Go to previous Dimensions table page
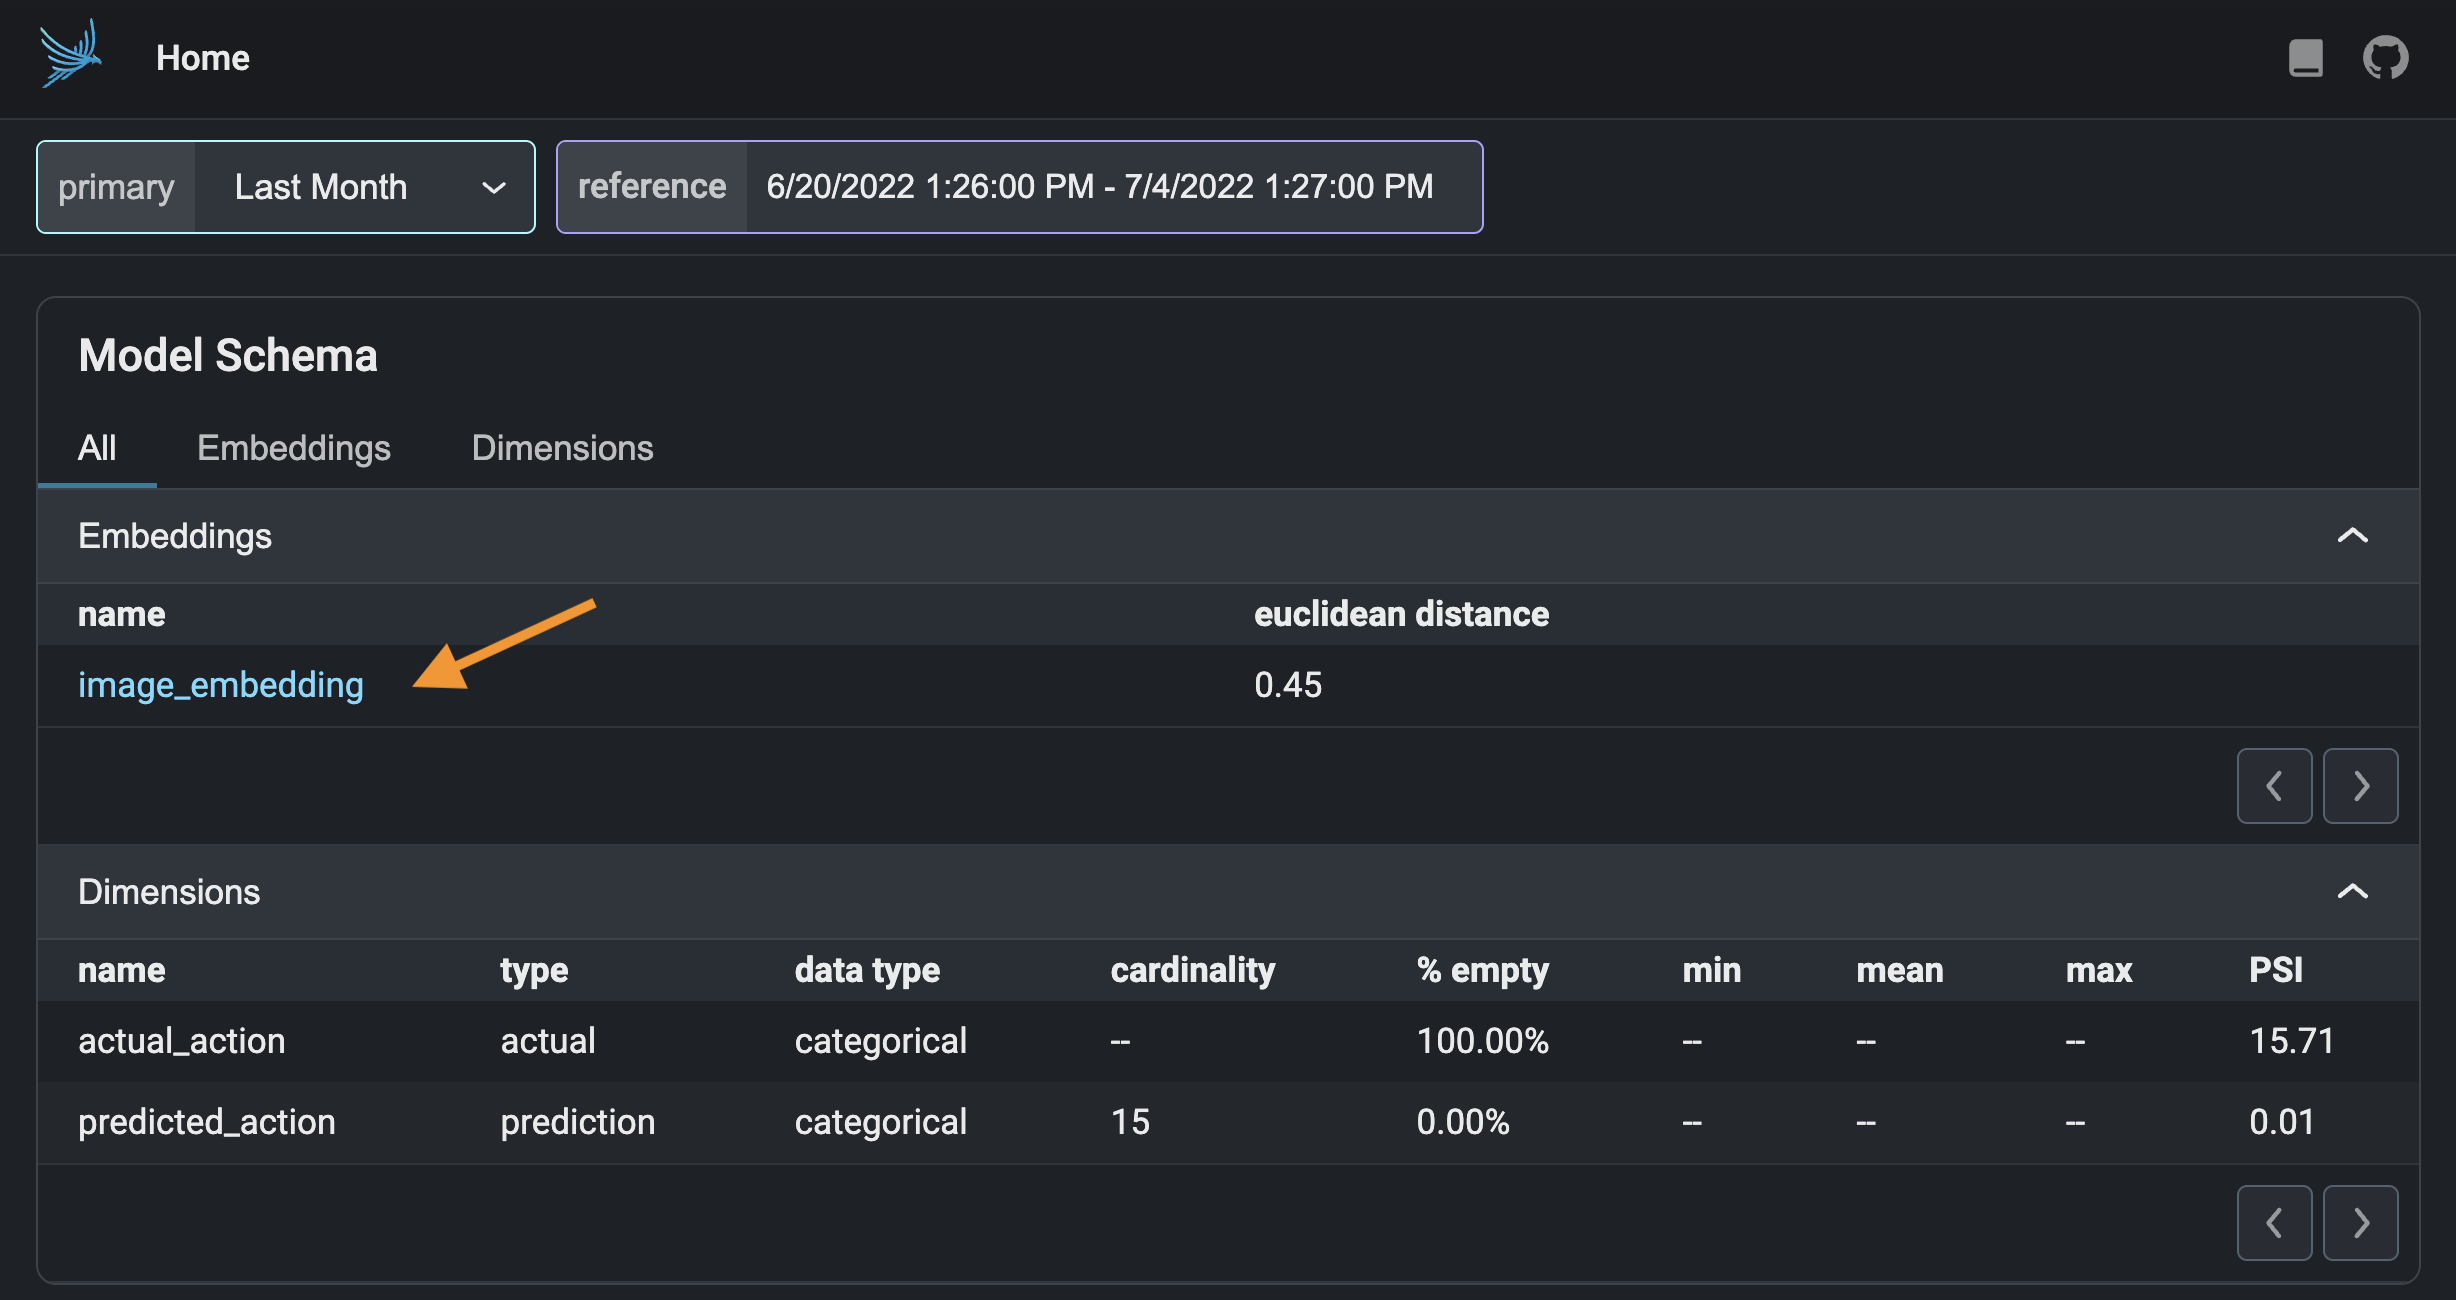 (2274, 1222)
